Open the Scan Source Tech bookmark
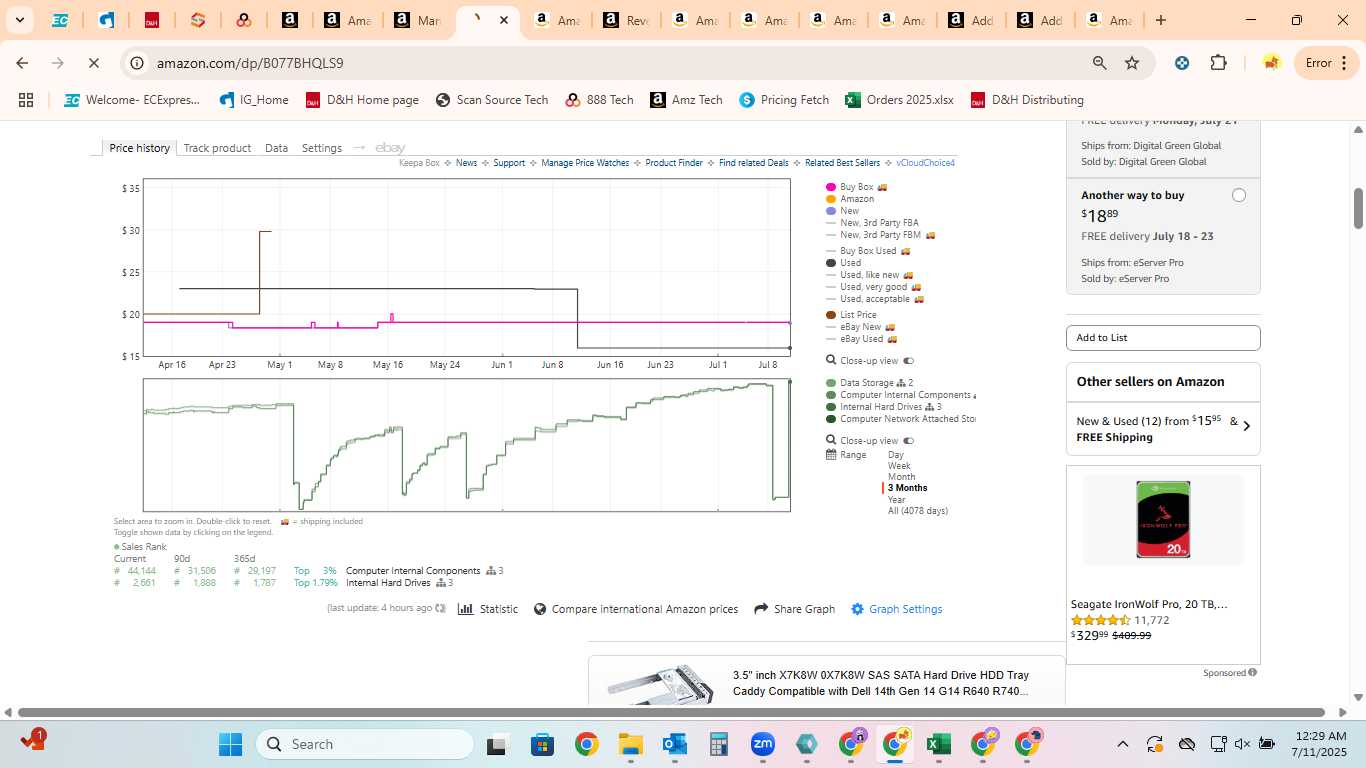 491,100
